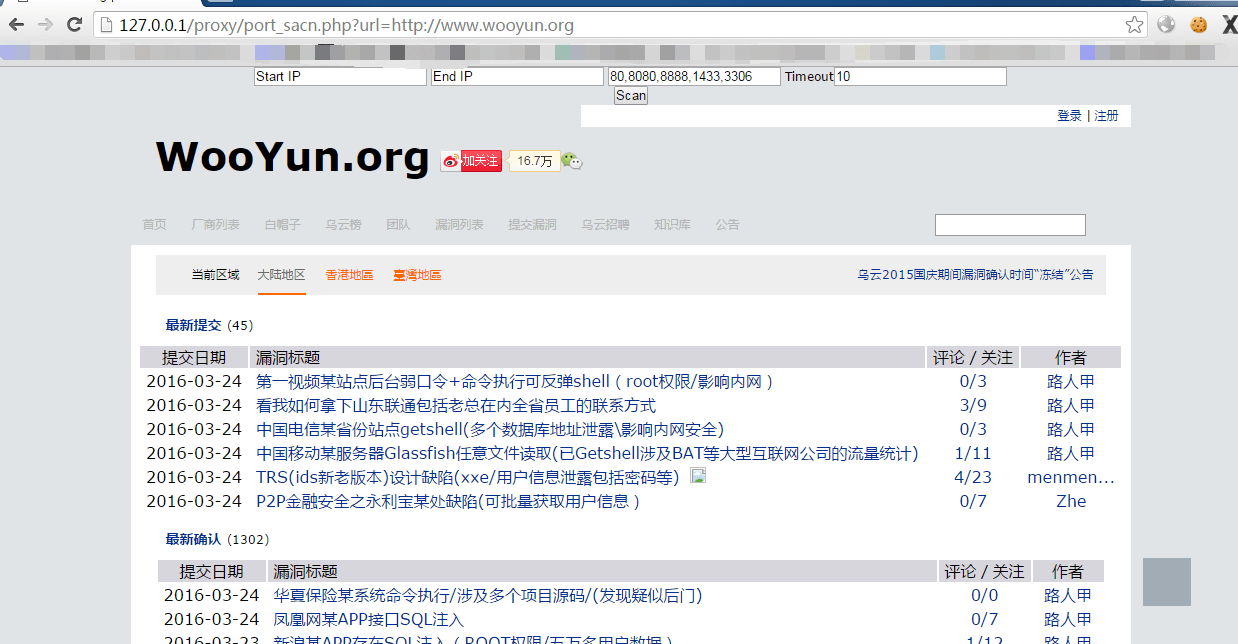Viewport: 1238px width, 644px height.
Task: Switch to the 臺灣地區 region tab
Action: tap(417, 275)
